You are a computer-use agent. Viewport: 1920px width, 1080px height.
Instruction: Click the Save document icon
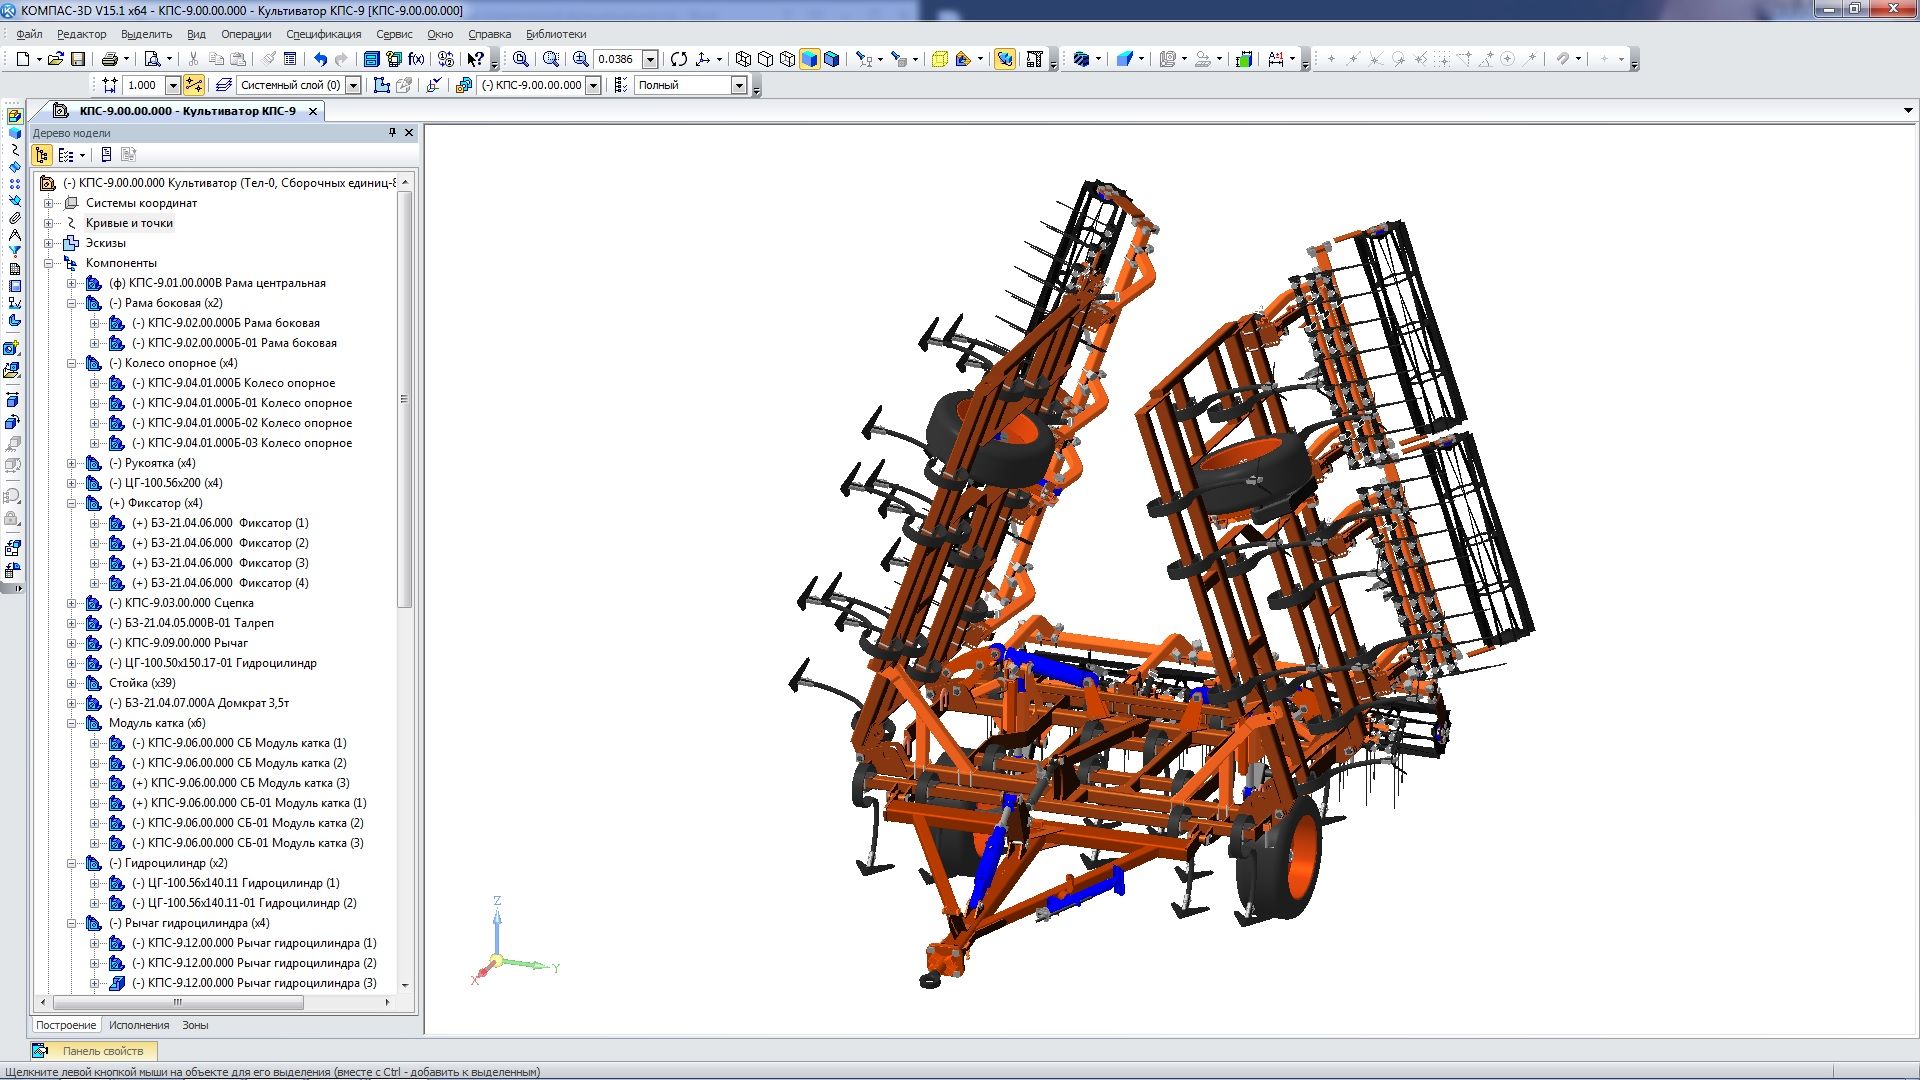78,59
